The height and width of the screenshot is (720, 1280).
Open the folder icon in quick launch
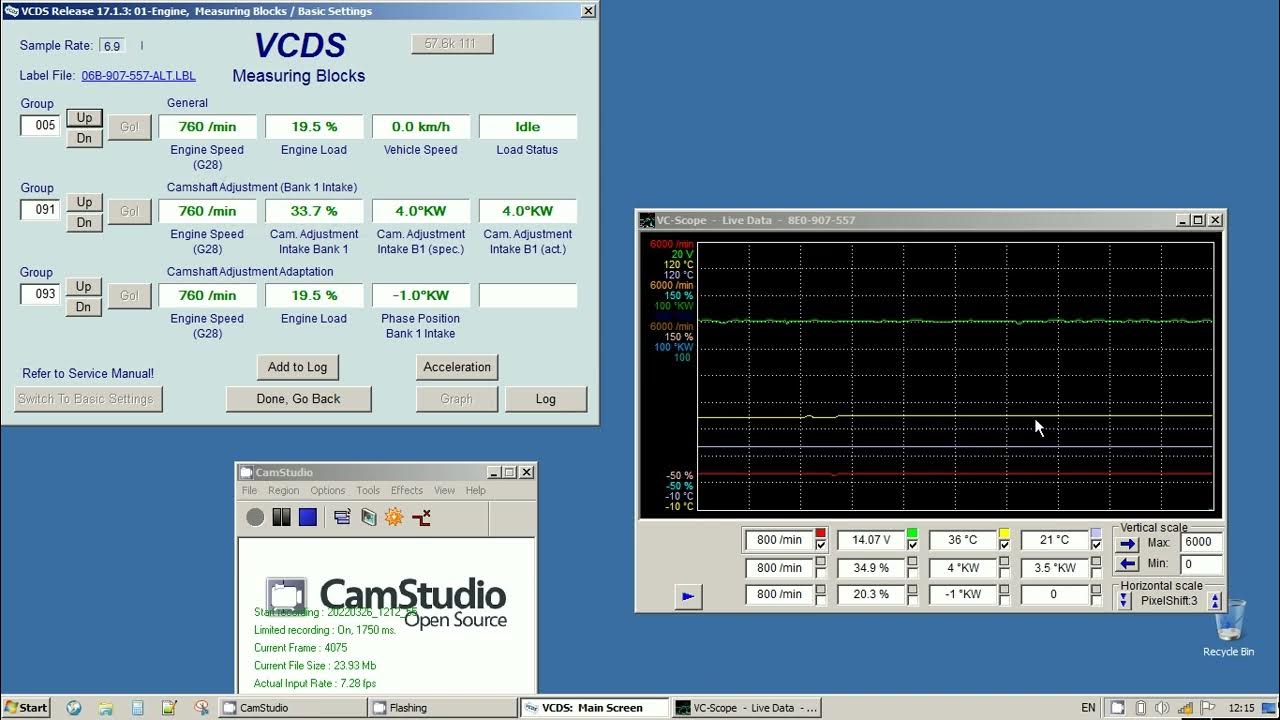pos(106,707)
